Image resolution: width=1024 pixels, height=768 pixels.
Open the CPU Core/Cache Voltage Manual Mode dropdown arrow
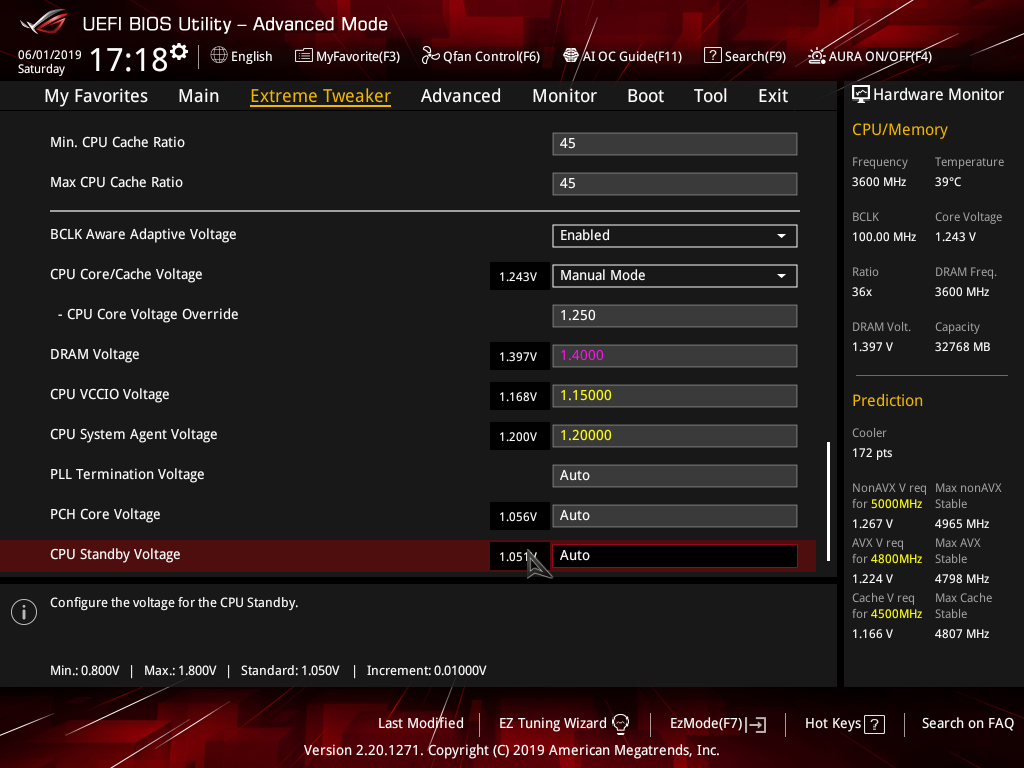[781, 276]
